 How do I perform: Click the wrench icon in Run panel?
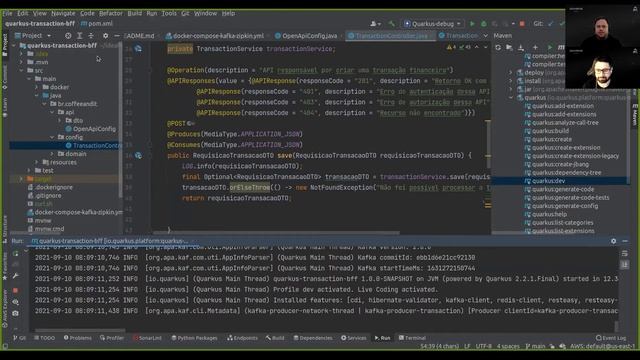tap(16, 276)
